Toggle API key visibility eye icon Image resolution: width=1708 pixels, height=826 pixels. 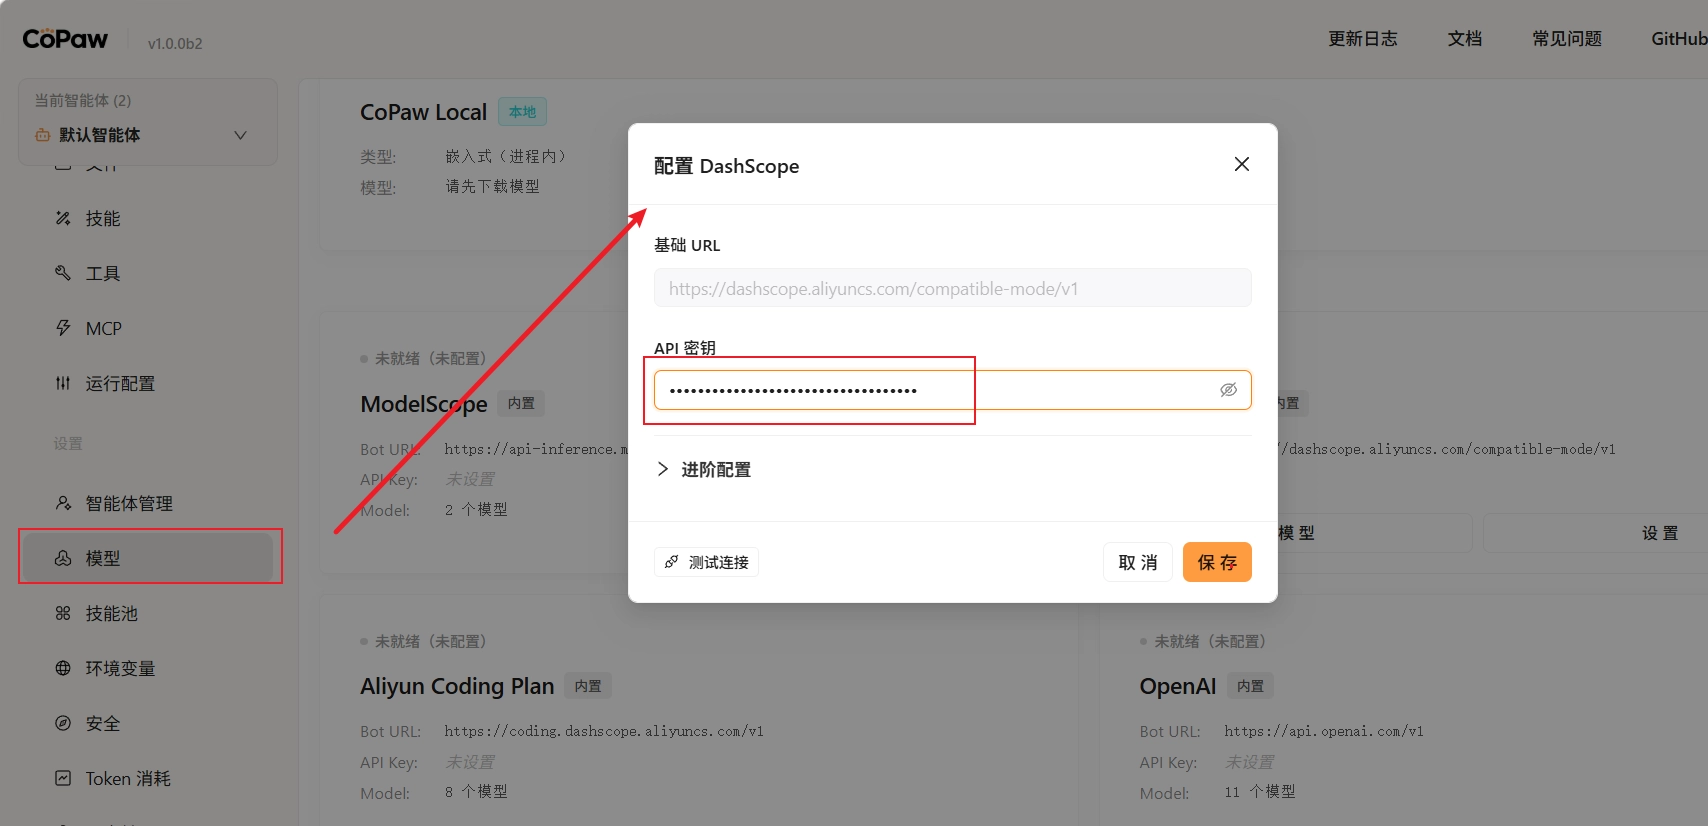pos(1228,390)
